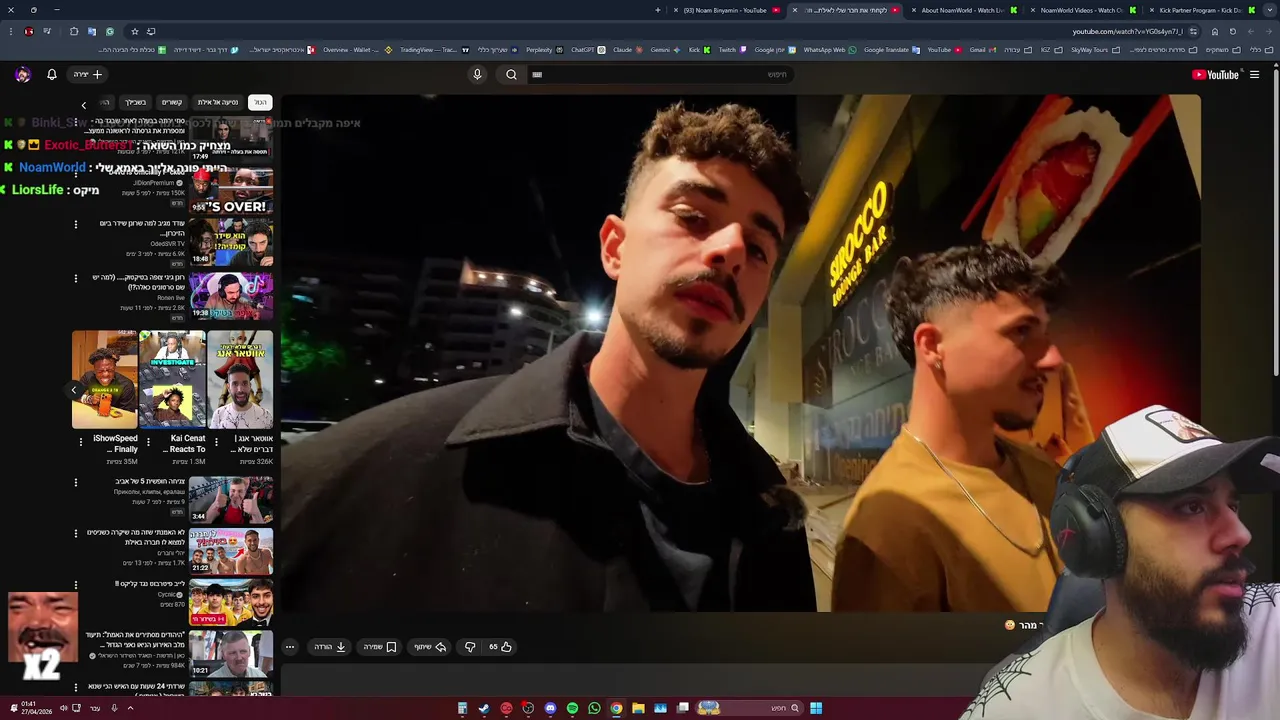Click the YouTube logo
Viewport: 1280px width, 720px height.
click(x=1215, y=74)
